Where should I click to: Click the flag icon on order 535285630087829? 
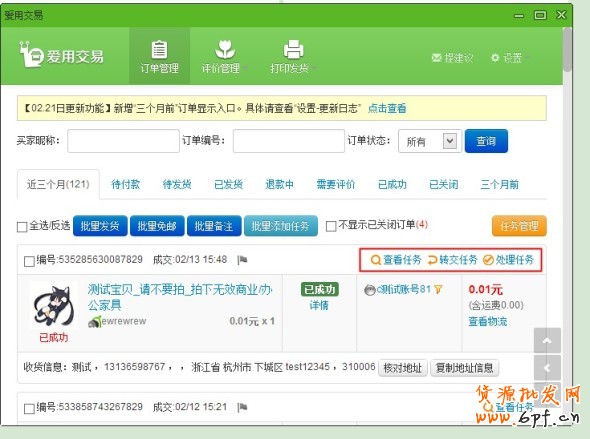tap(242, 260)
